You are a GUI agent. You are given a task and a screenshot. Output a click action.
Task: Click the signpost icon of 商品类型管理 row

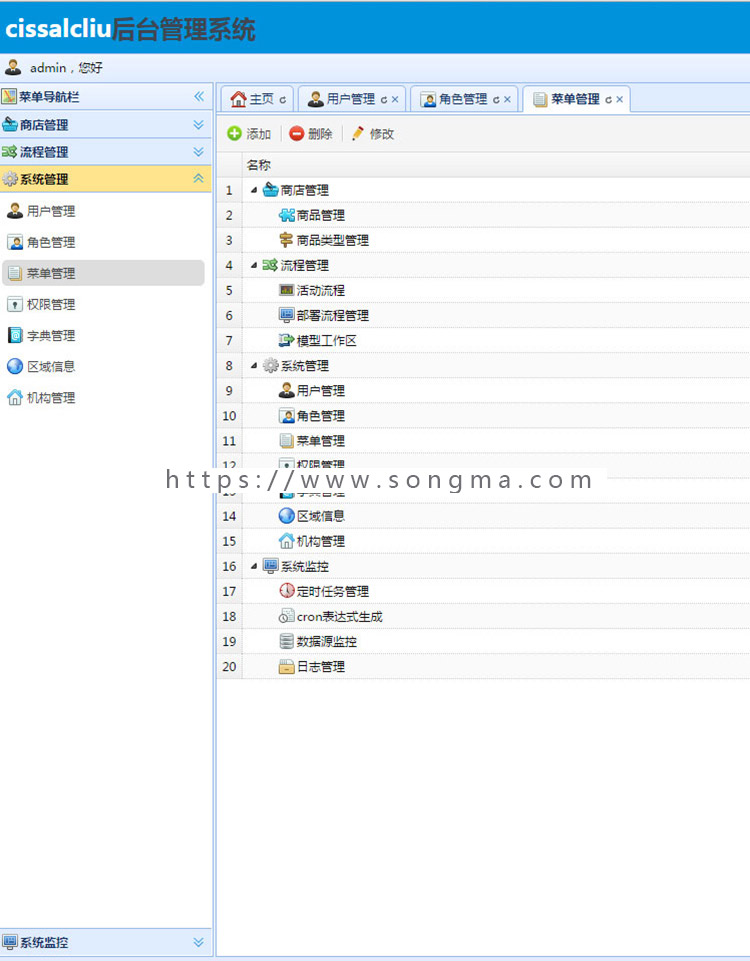(x=286, y=240)
